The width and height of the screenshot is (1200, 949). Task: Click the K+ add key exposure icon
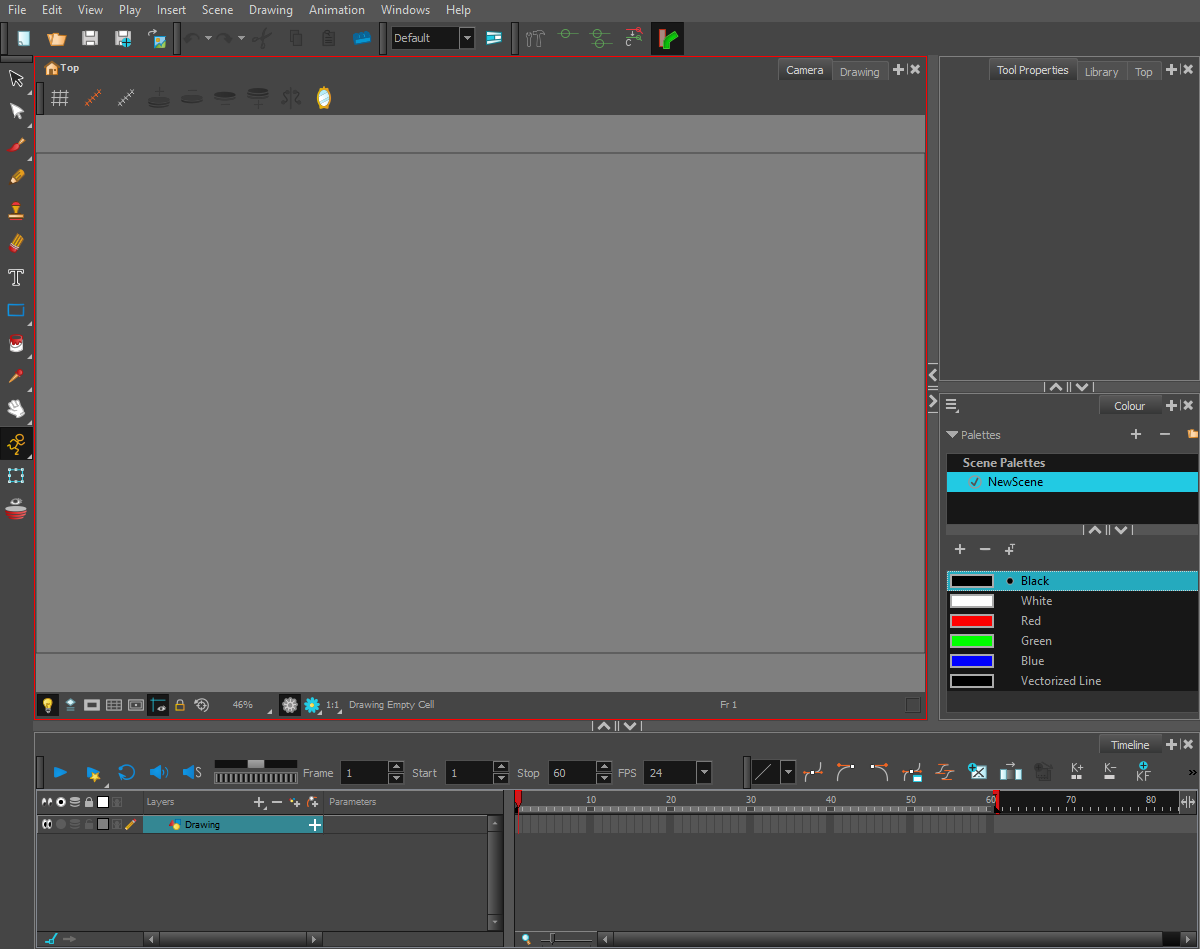1077,771
